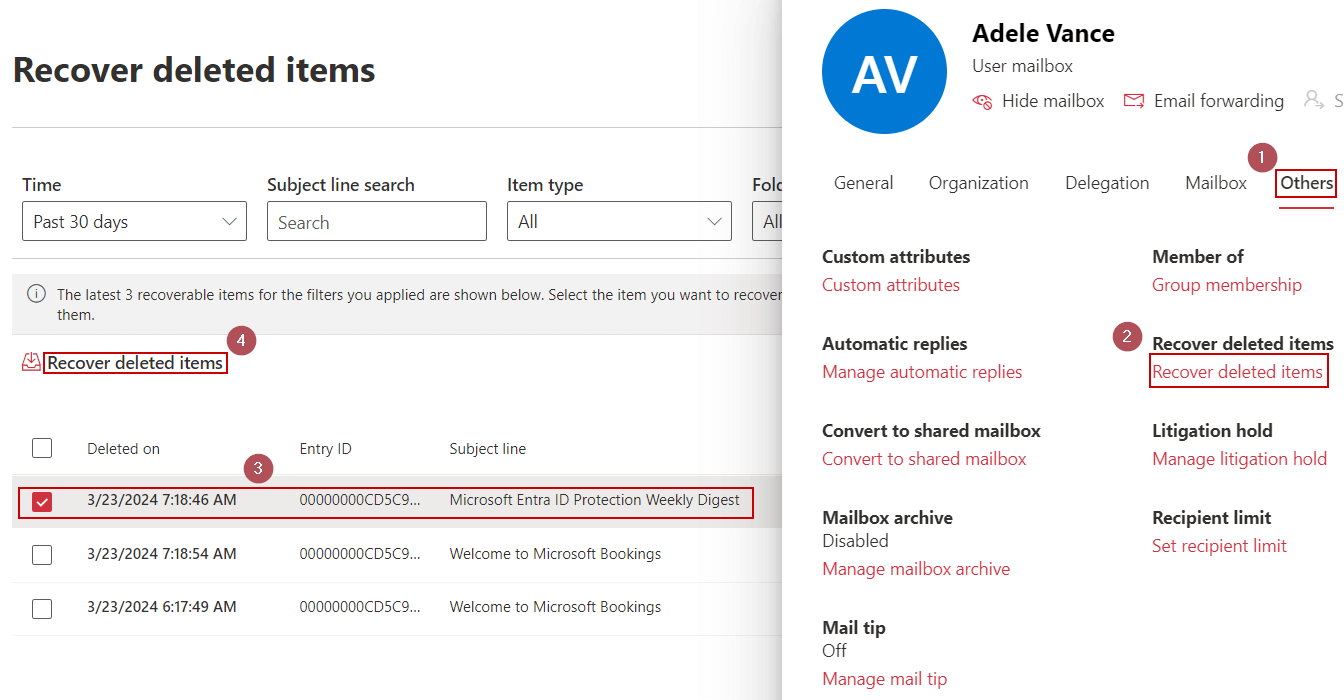Image resolution: width=1344 pixels, height=700 pixels.
Task: Click the Email forwarding envelope icon
Action: [1134, 101]
